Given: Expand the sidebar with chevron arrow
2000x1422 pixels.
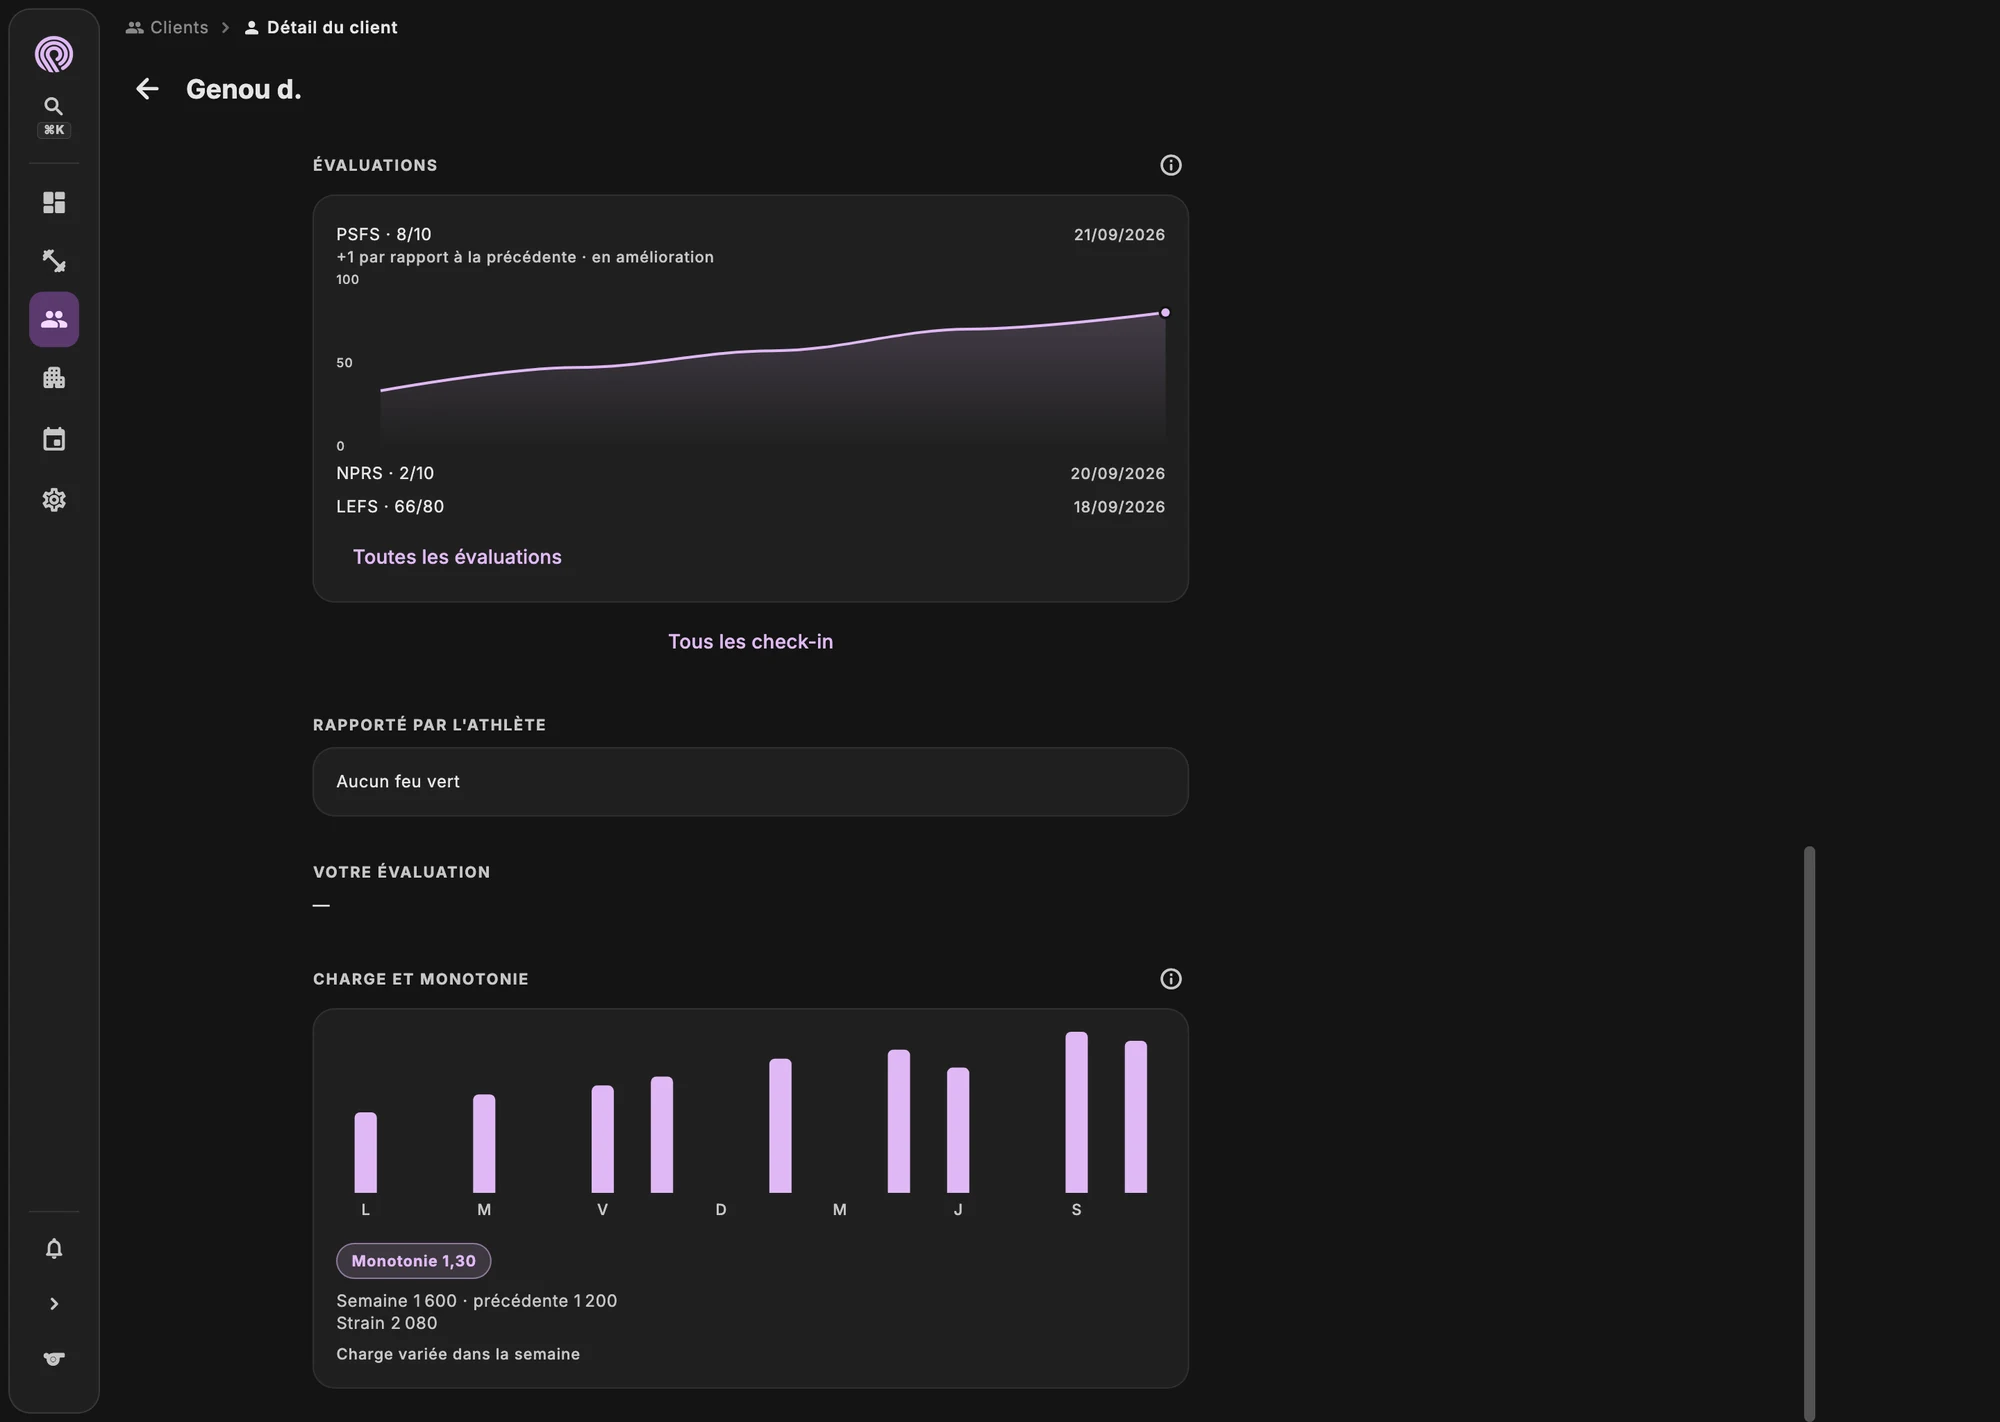Looking at the screenshot, I should 54,1304.
